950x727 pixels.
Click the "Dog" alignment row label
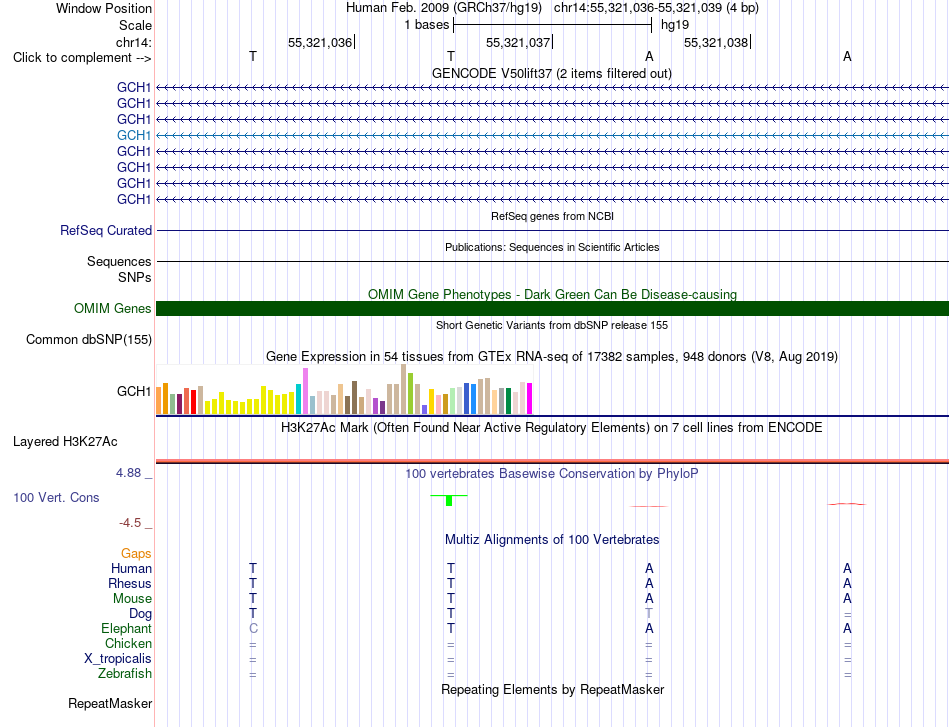140,614
